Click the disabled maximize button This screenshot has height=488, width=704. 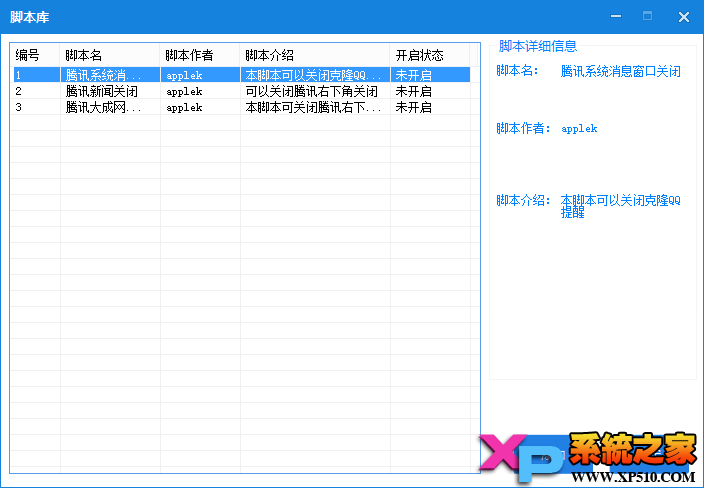[x=647, y=16]
